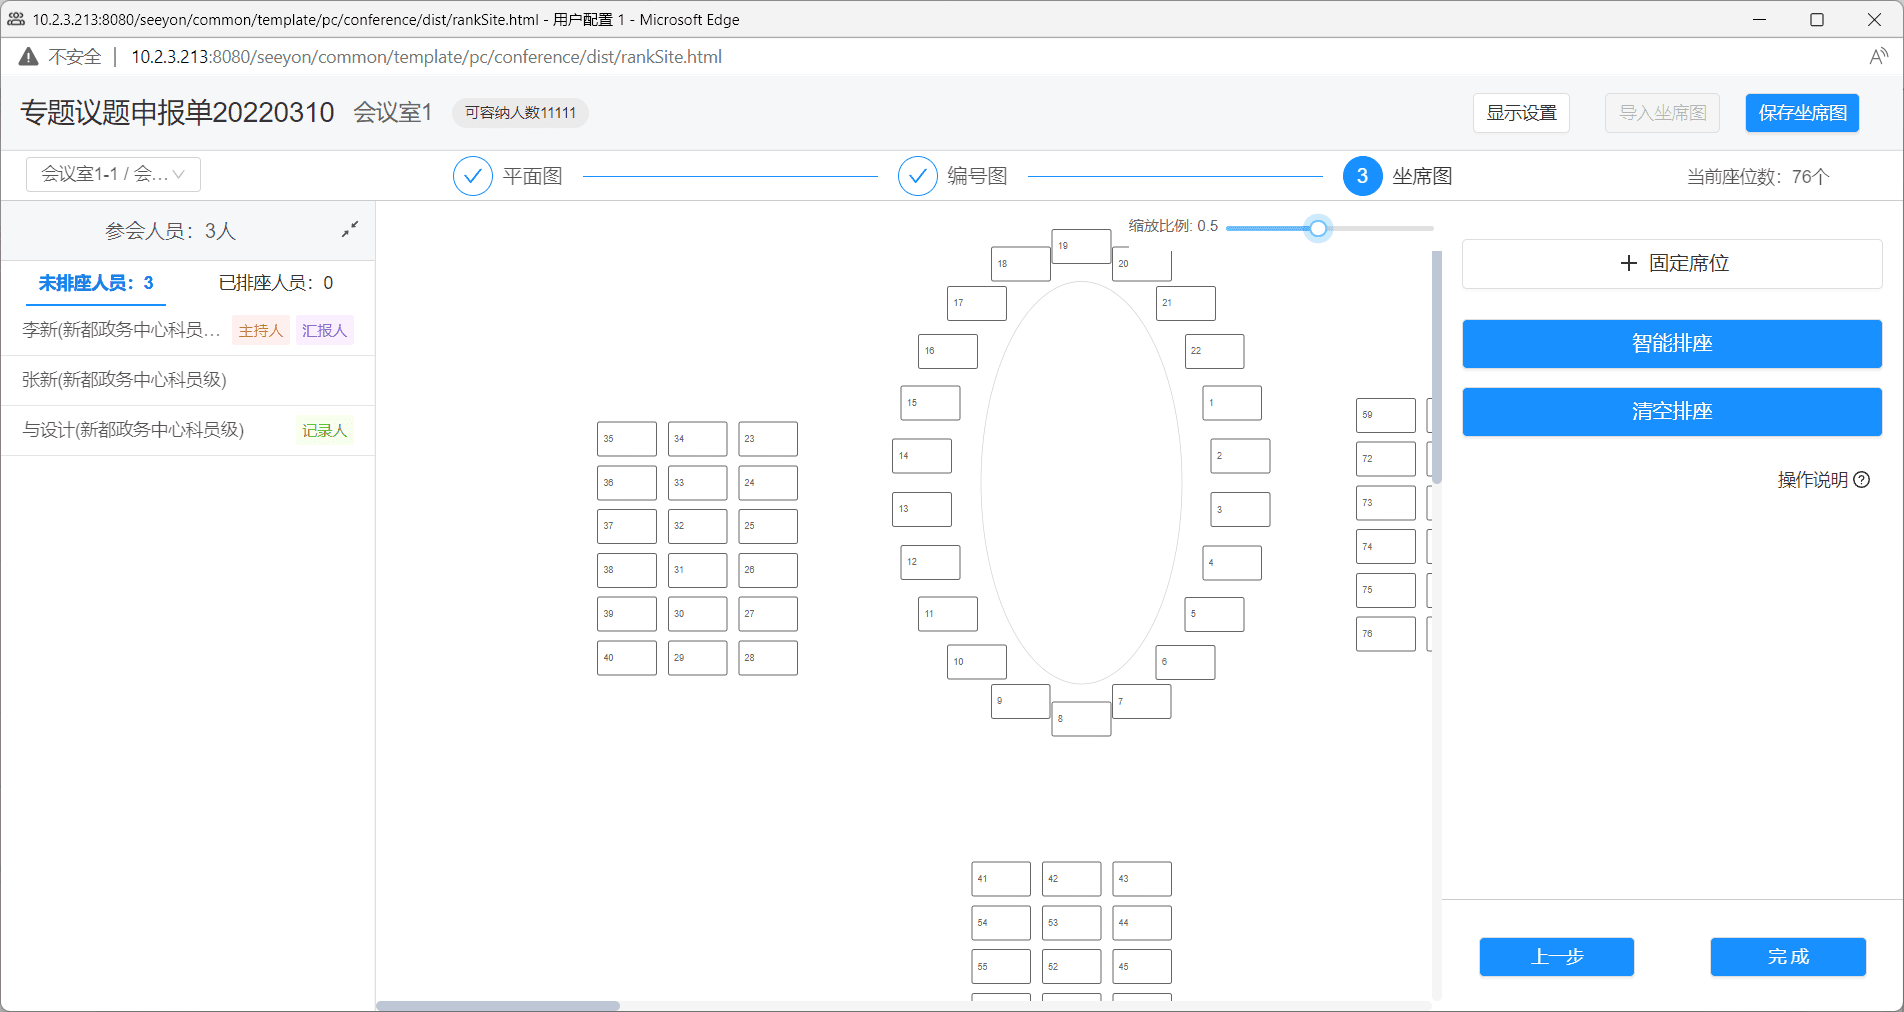Image resolution: width=1904 pixels, height=1012 pixels.
Task: Click the URL in the address bar
Action: pos(427,57)
